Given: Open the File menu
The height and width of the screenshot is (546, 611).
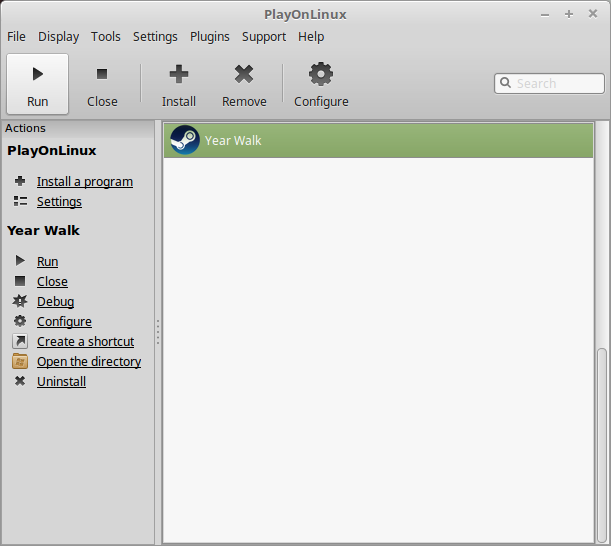Looking at the screenshot, I should [x=16, y=37].
